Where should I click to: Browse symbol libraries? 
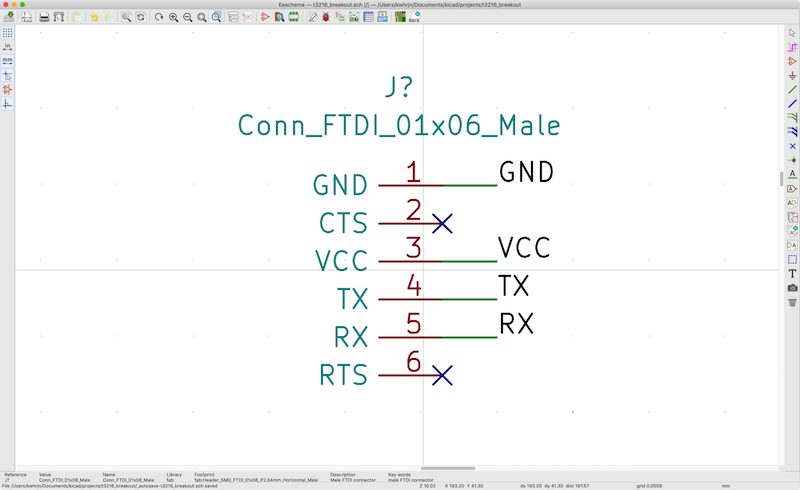pos(279,17)
